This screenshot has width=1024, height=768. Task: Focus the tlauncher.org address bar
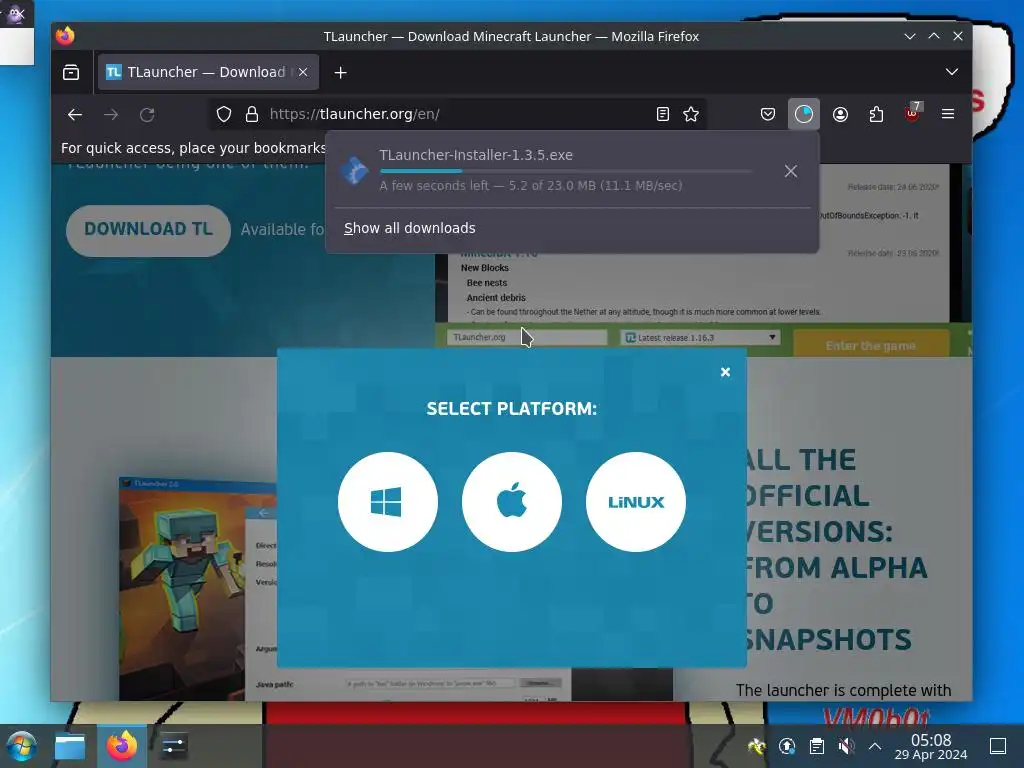pos(457,114)
